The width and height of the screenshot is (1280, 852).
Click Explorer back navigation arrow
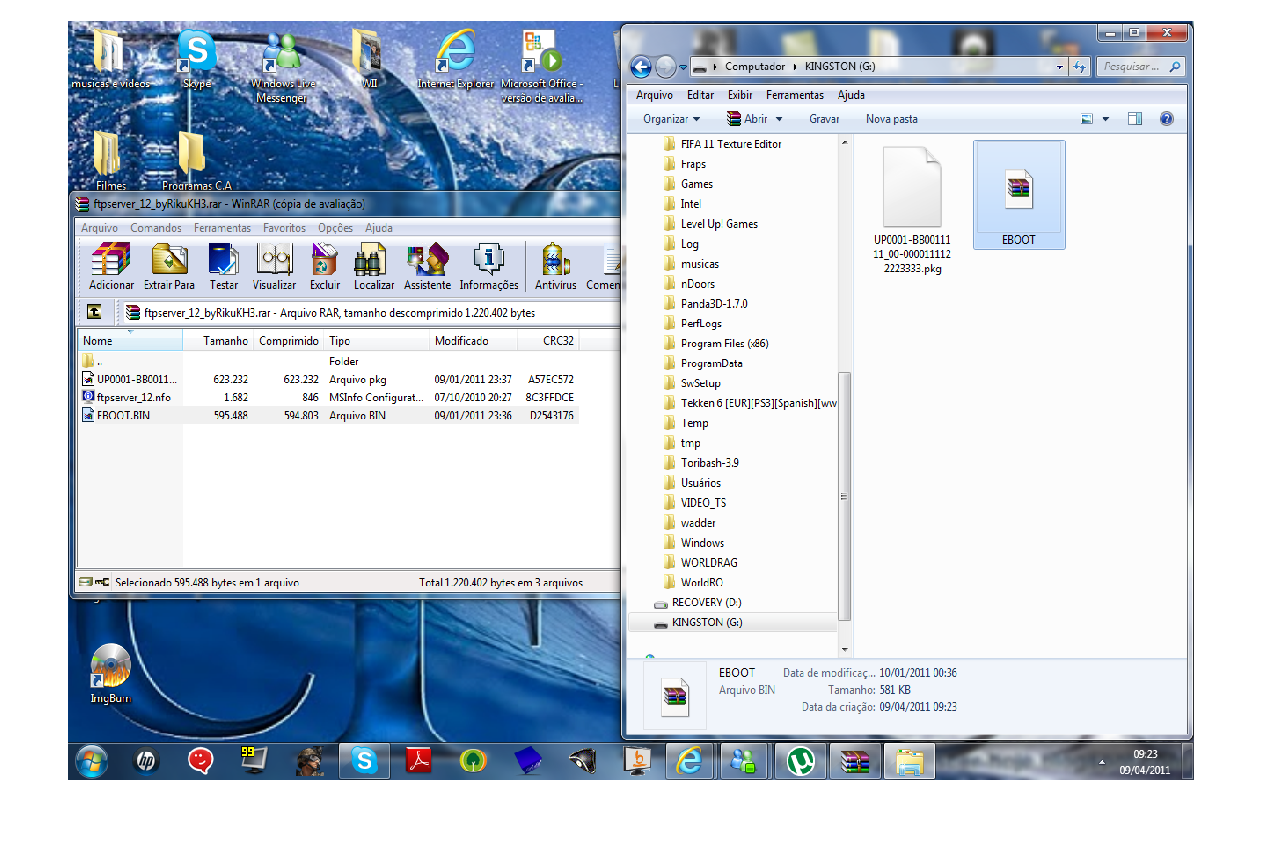pos(641,67)
